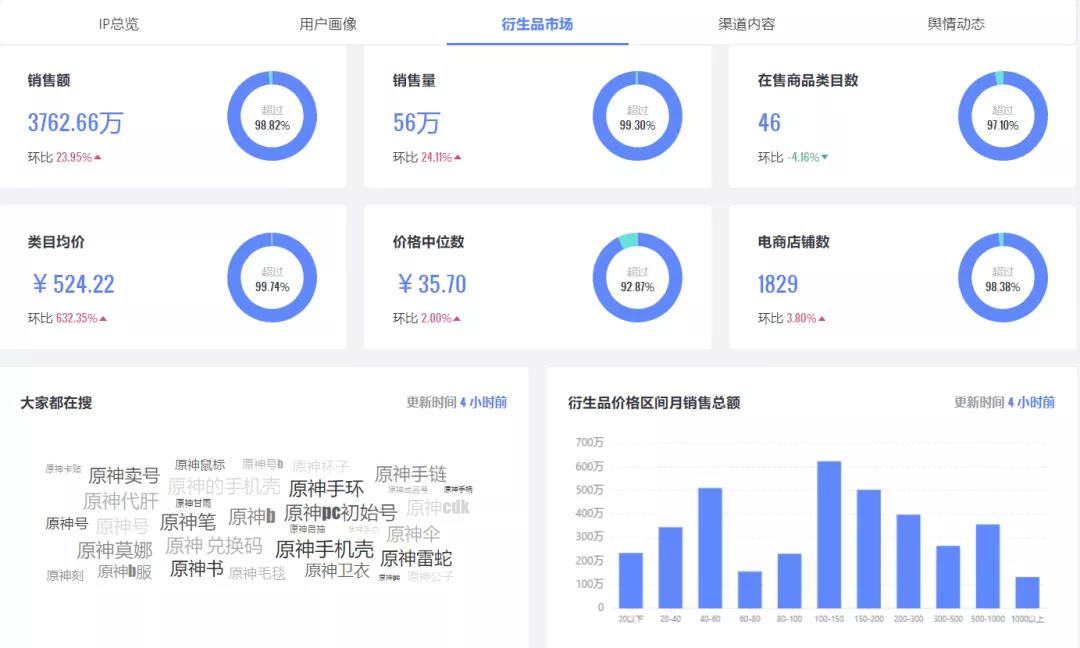Click the 在售商品类目数 donut showing 97.10%

(1003, 116)
